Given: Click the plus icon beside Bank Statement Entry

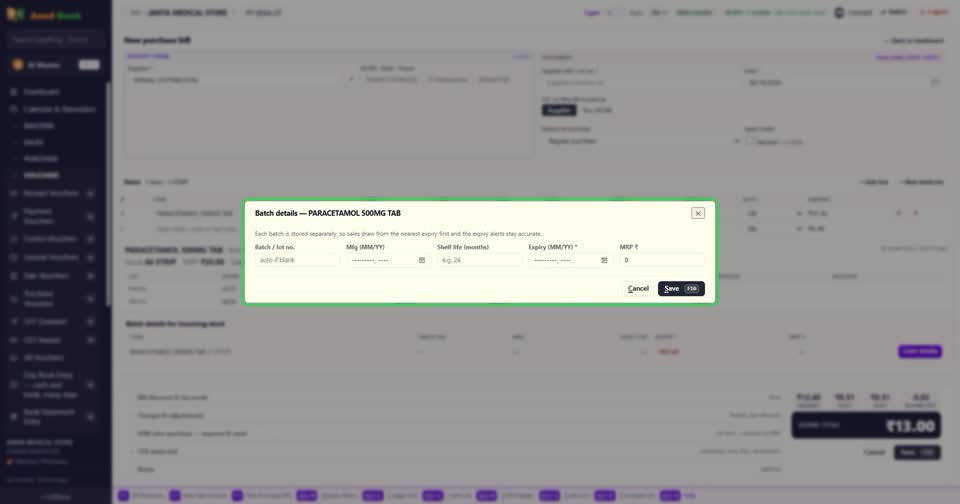Looking at the screenshot, I should pyautogui.click(x=91, y=416).
